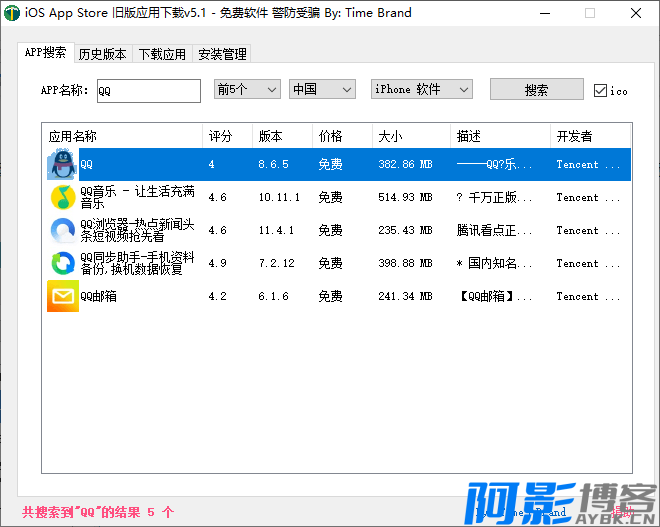
Task: Click the 千万正版 description cell
Action: [495, 197]
